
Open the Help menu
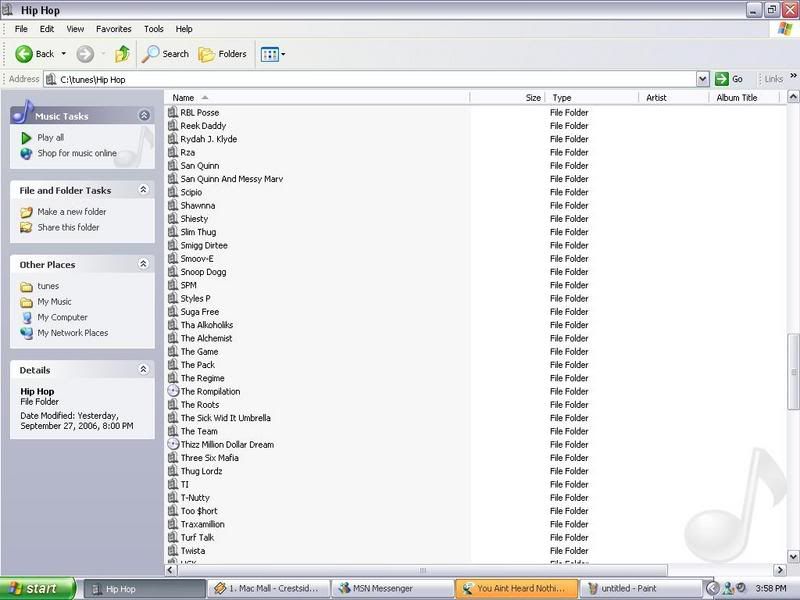coord(184,29)
